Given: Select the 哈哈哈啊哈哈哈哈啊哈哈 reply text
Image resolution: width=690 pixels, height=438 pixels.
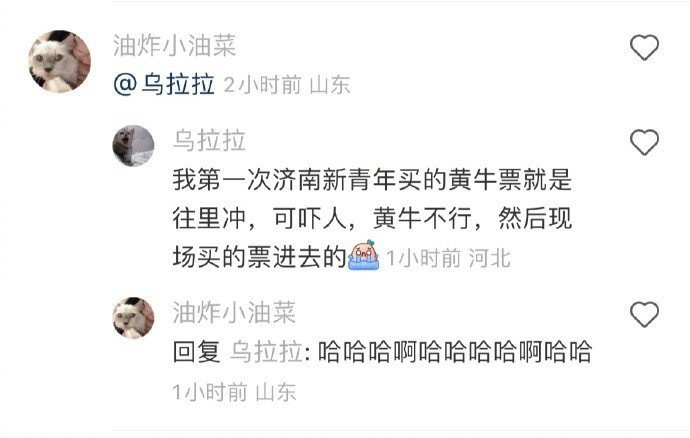Looking at the screenshot, I should [x=455, y=352].
